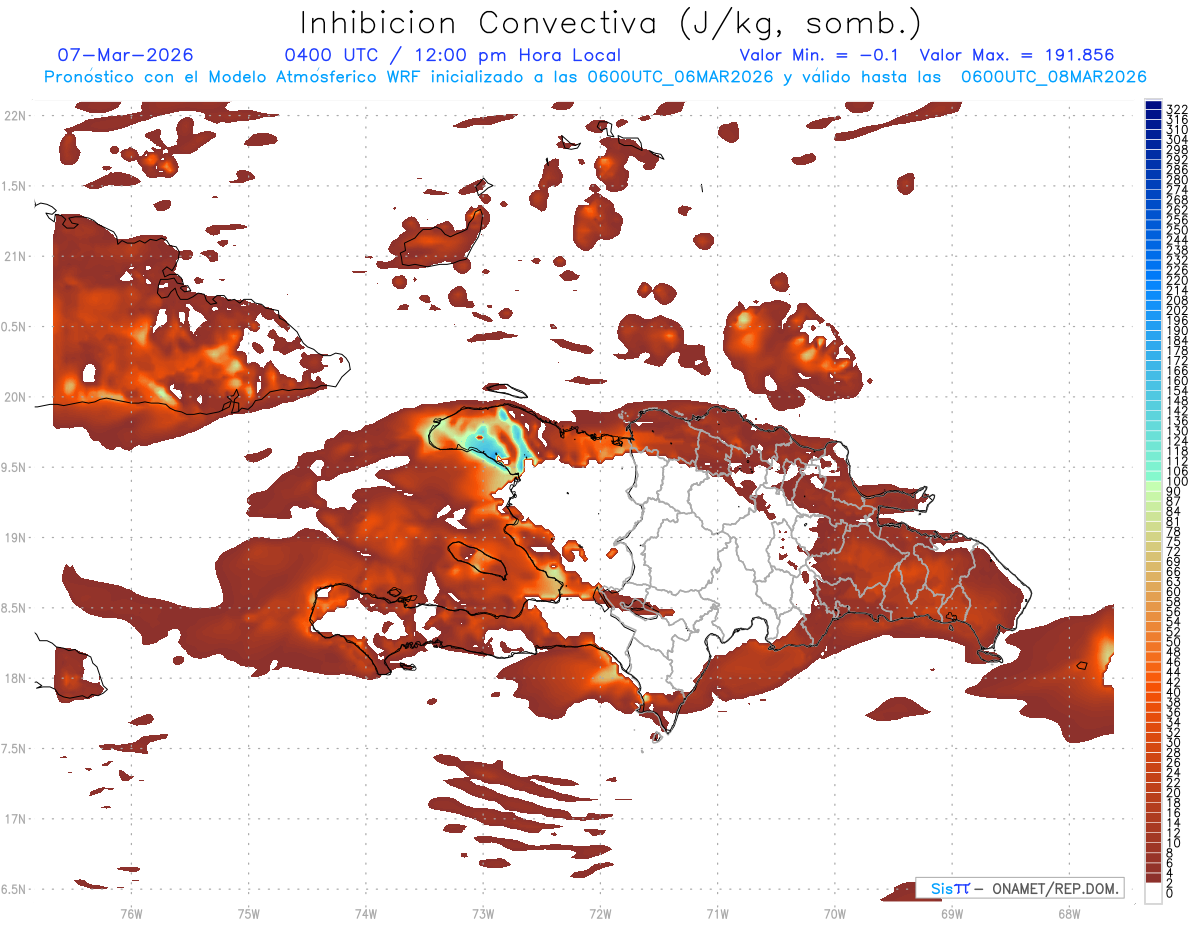Click the white swatch beside 0 on the colorbar
The width and height of the screenshot is (1200, 927).
tap(1153, 893)
